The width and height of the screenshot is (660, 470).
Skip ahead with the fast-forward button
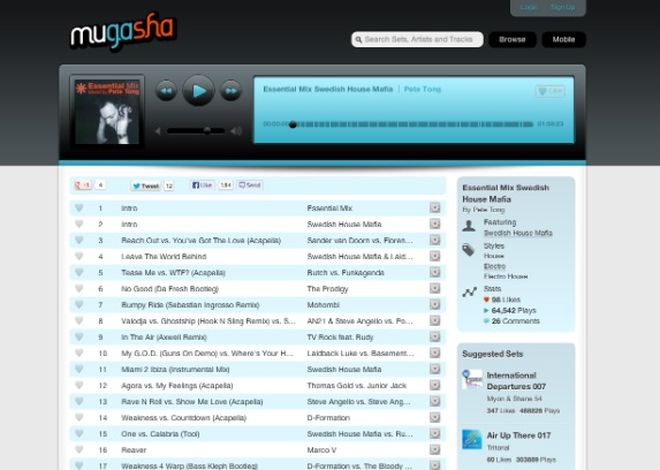[x=231, y=90]
